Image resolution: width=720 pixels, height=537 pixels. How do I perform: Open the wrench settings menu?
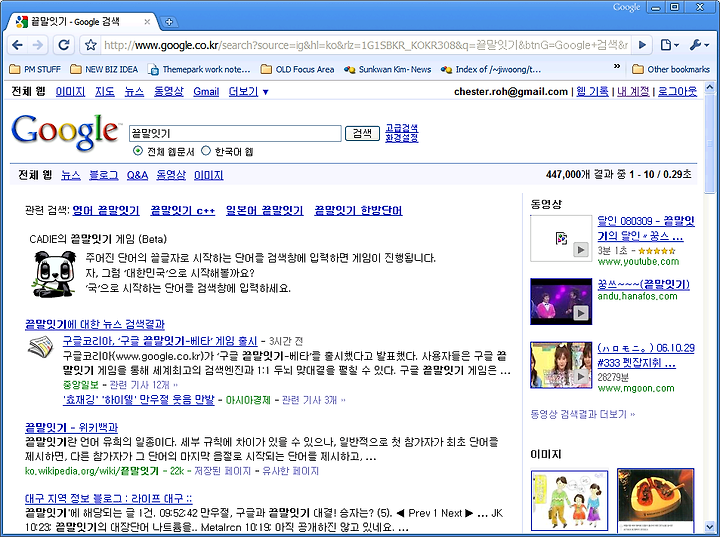pos(699,45)
